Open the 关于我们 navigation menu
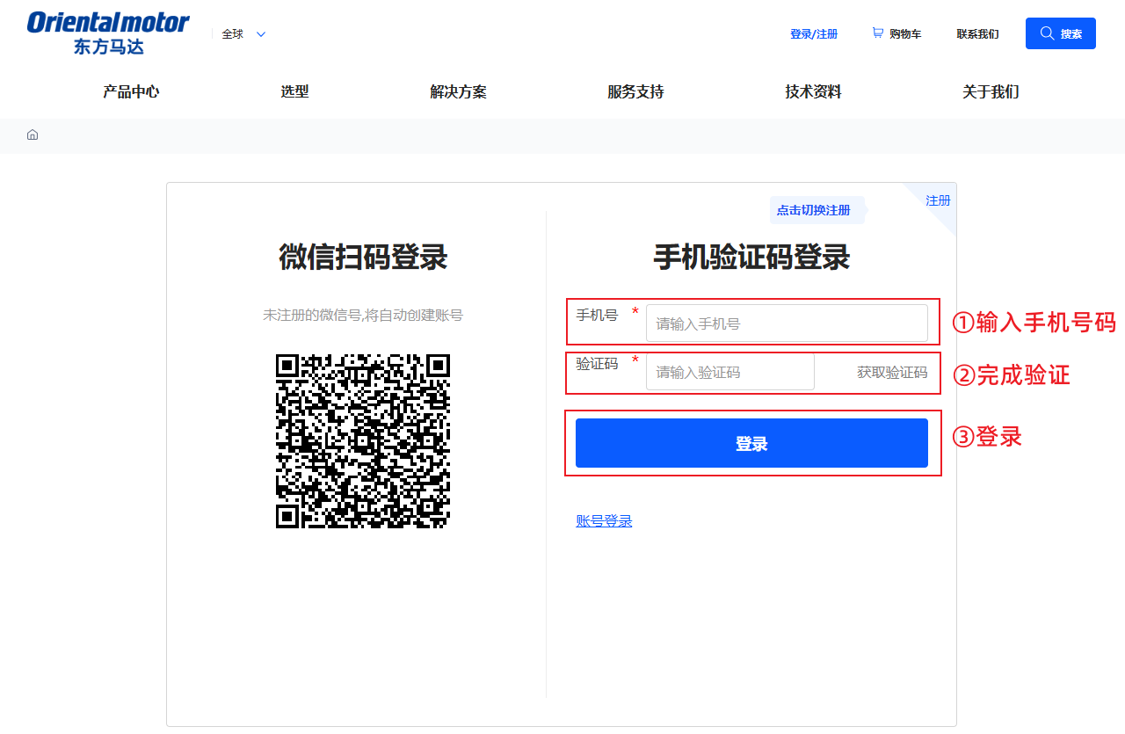This screenshot has height=734, width=1125. [990, 91]
